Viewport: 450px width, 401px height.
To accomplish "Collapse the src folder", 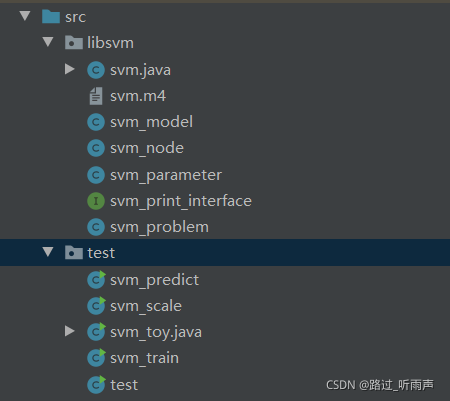I will coord(25,16).
